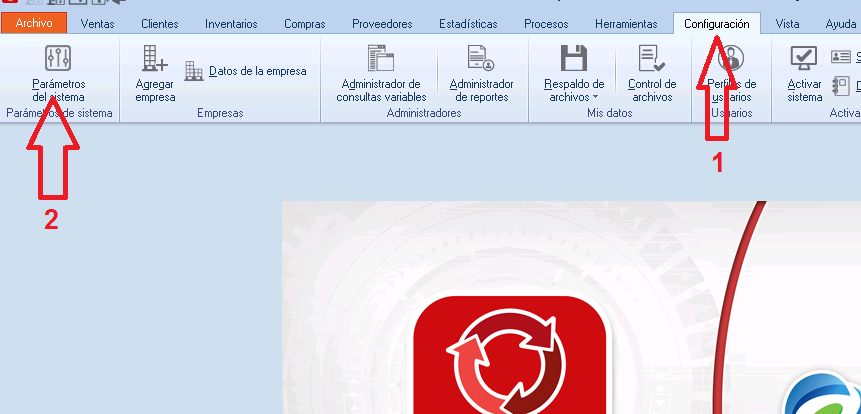Viewport: 861px width, 414px height.
Task: Expand the Respaldo de archivos dropdown arrow
Action: (595, 98)
